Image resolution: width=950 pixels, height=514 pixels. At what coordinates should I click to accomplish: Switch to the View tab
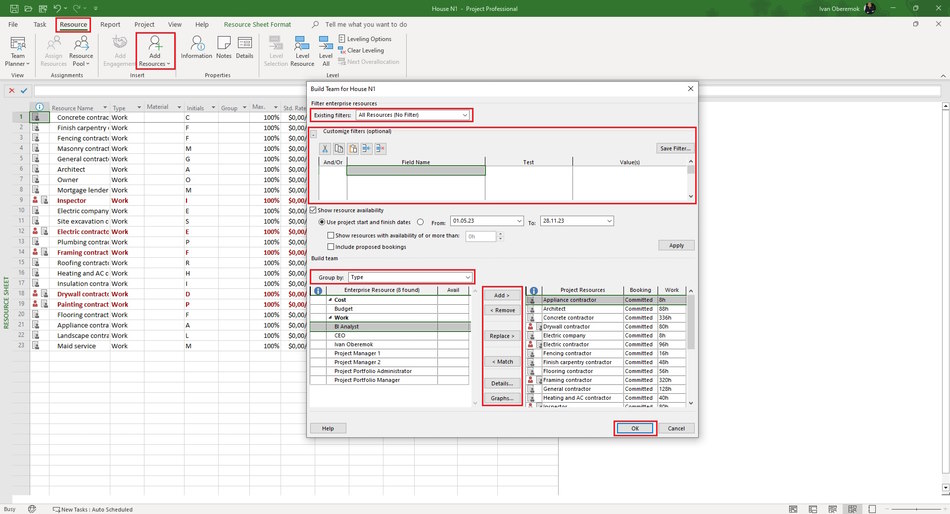(x=174, y=24)
